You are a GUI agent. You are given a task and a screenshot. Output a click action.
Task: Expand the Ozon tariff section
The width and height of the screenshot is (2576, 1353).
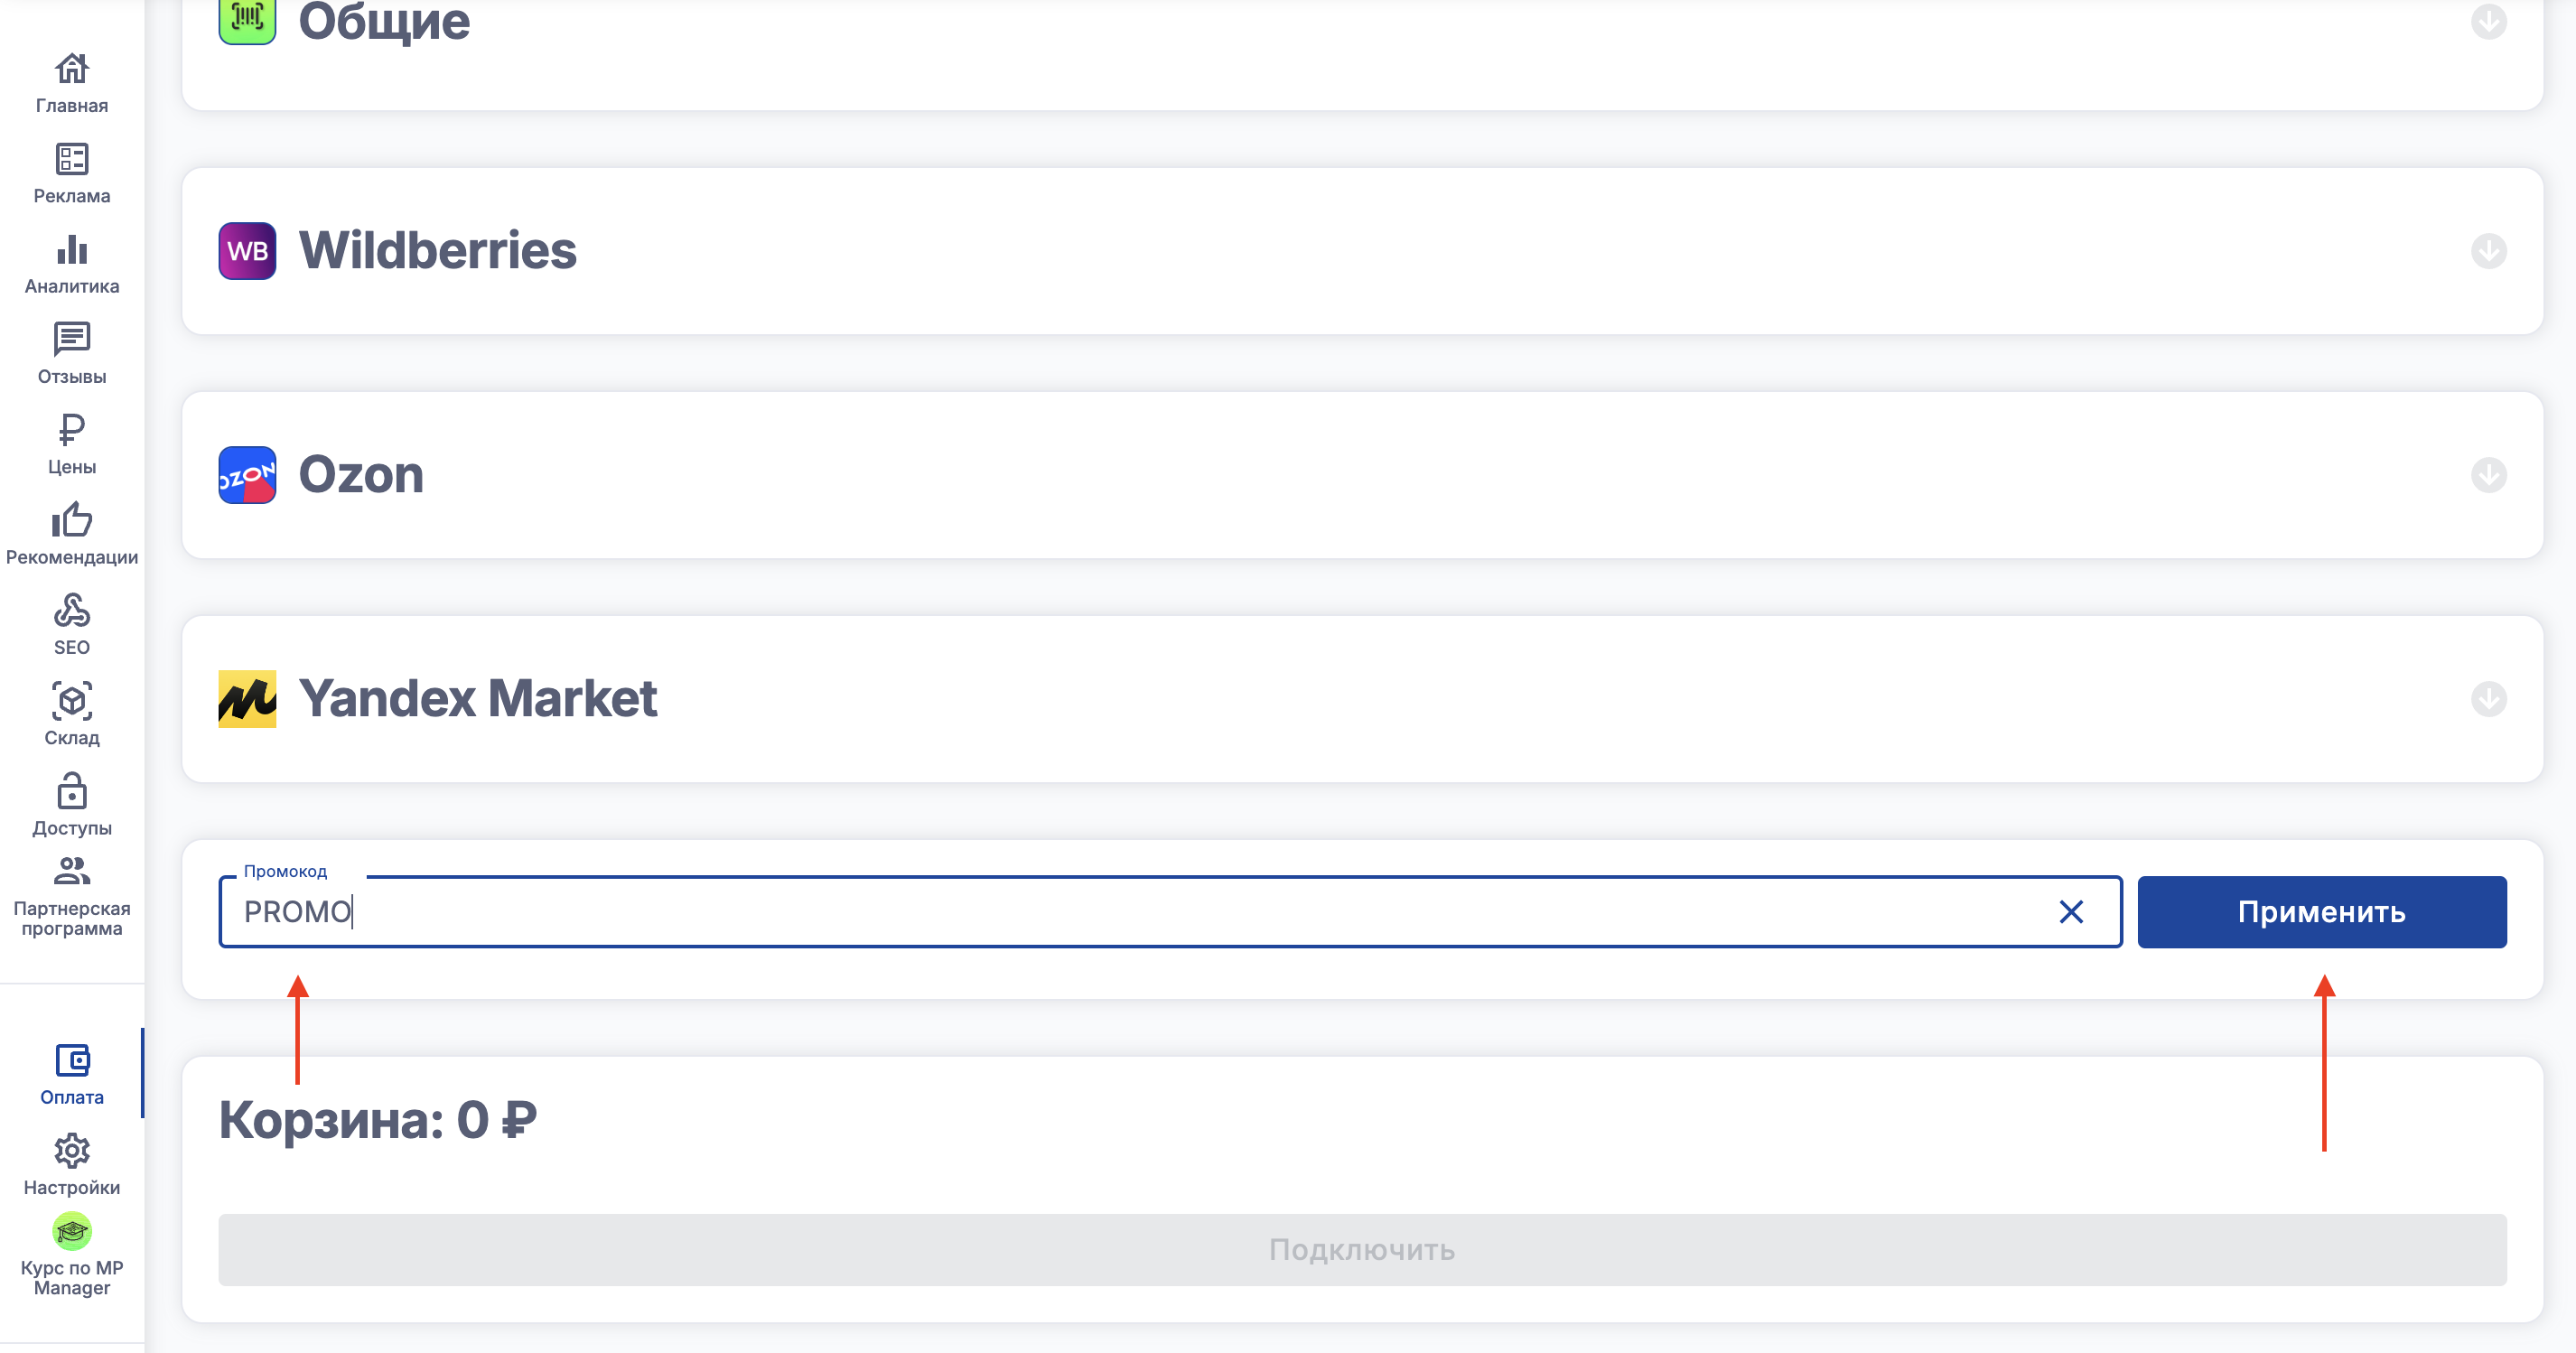pos(2488,475)
